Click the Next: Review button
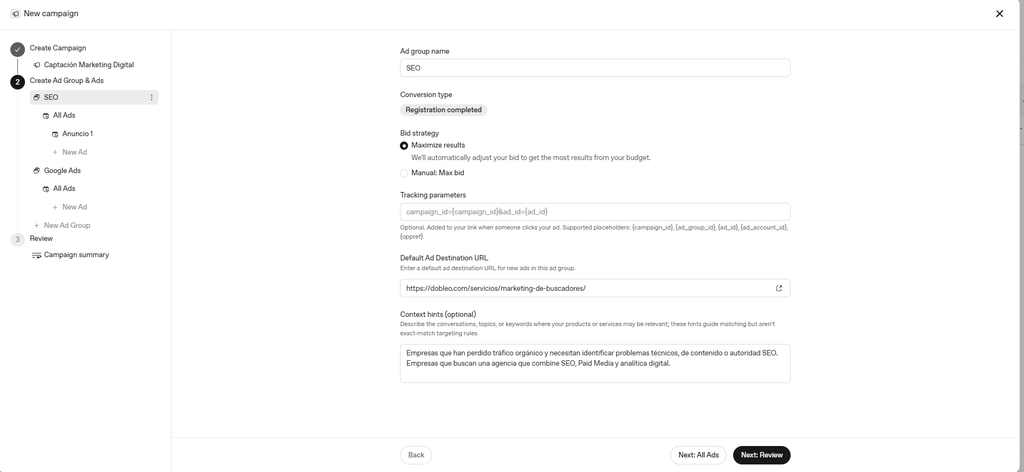This screenshot has width=1024, height=472. click(761, 455)
